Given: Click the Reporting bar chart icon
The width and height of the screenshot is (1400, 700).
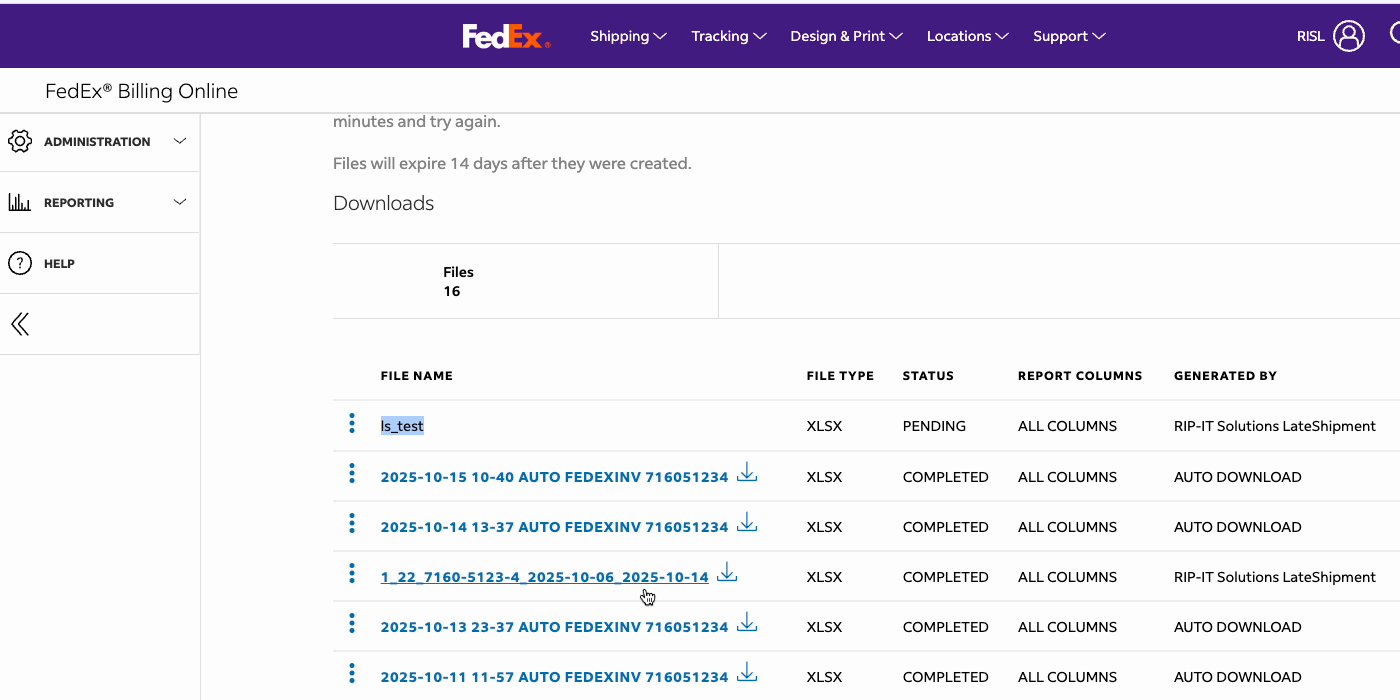Looking at the screenshot, I should (20, 202).
